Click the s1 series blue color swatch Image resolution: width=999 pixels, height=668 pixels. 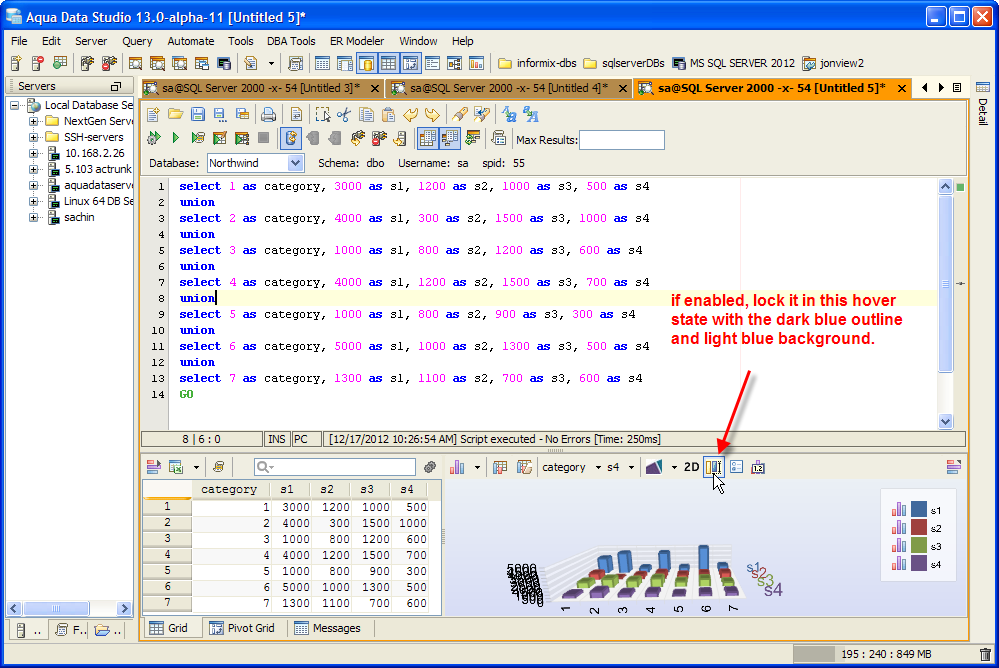coord(919,509)
